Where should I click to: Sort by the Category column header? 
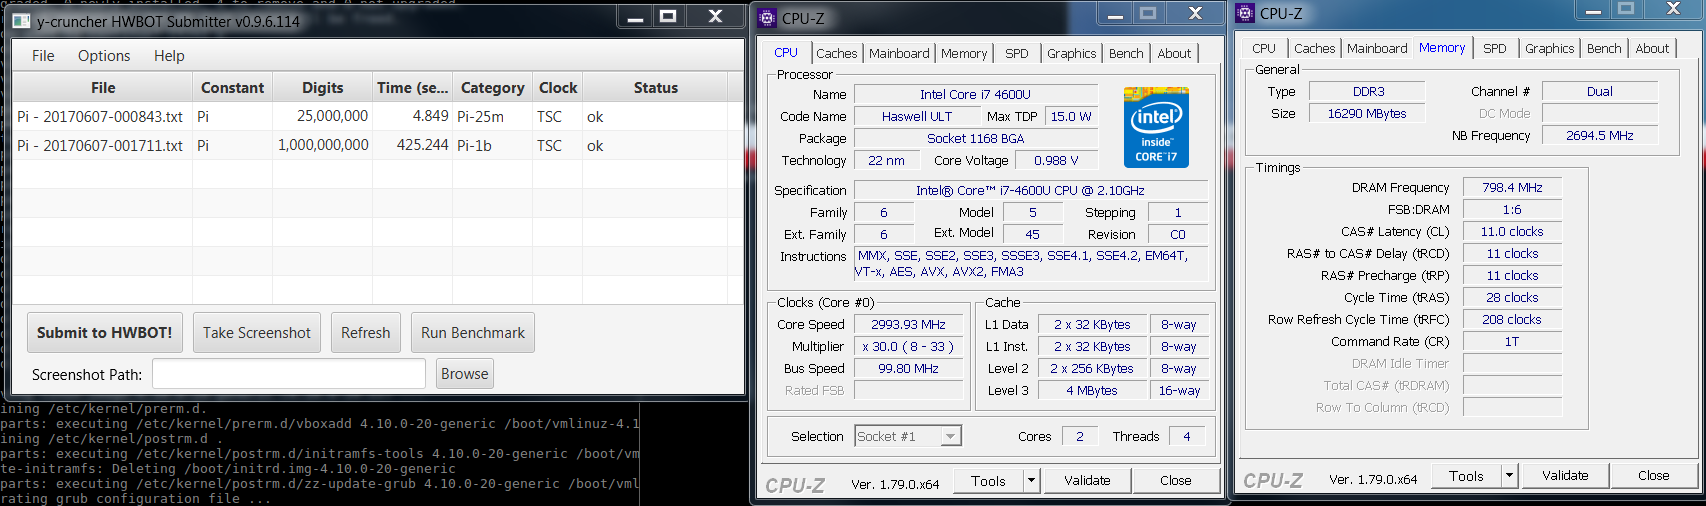[492, 88]
